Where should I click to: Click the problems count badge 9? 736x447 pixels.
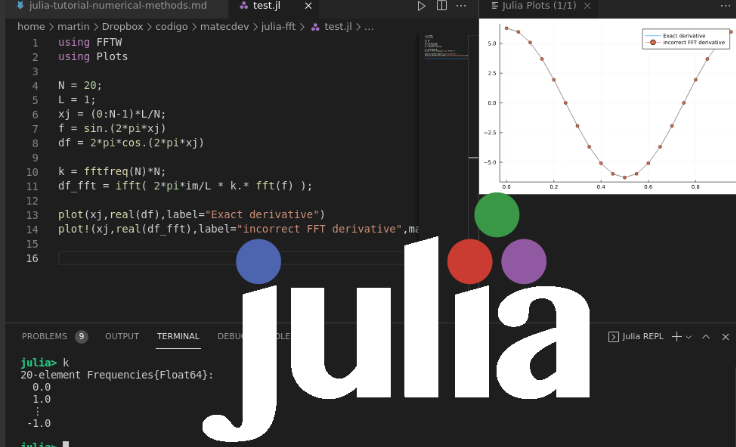[82, 336]
